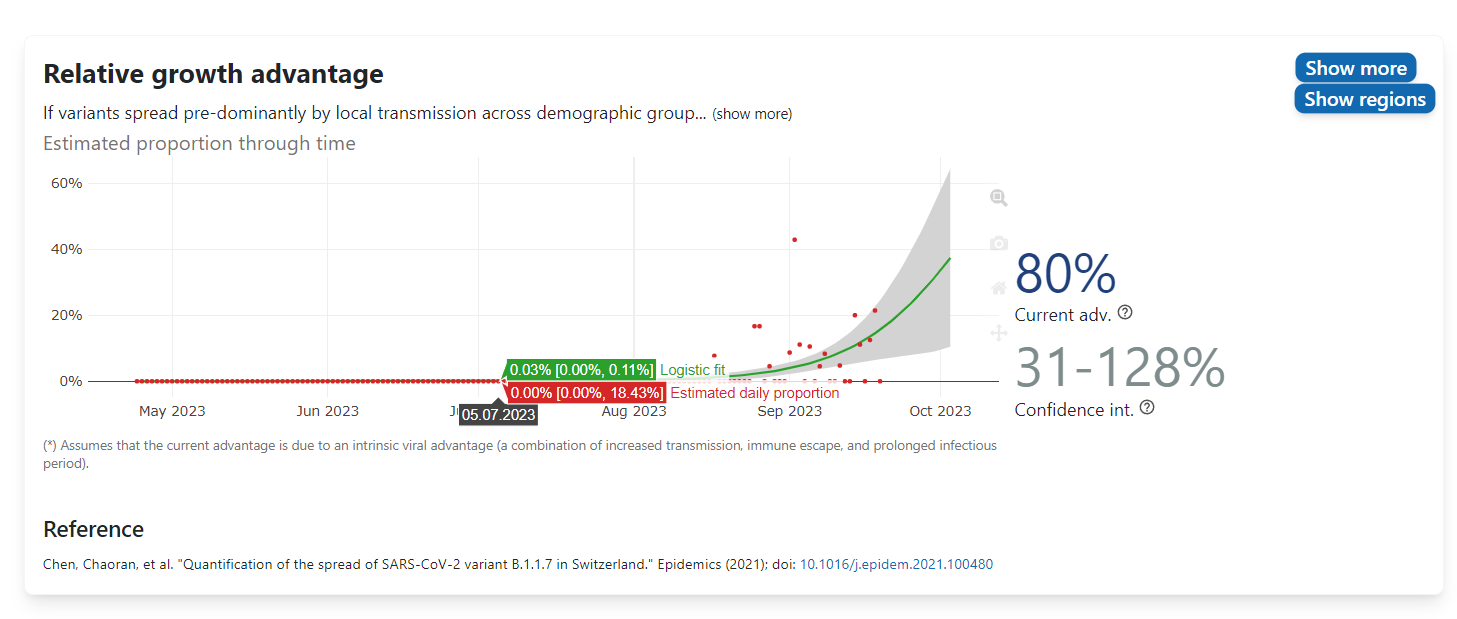Click the Confidence int. label text
Viewport: 1457px width, 619px height.
click(1074, 409)
